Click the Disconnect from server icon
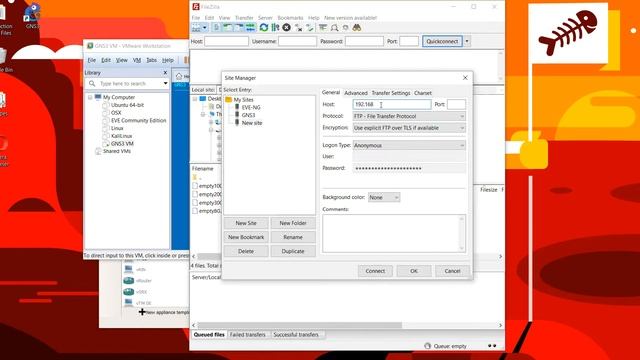The height and width of the screenshot is (360, 640). [x=299, y=28]
